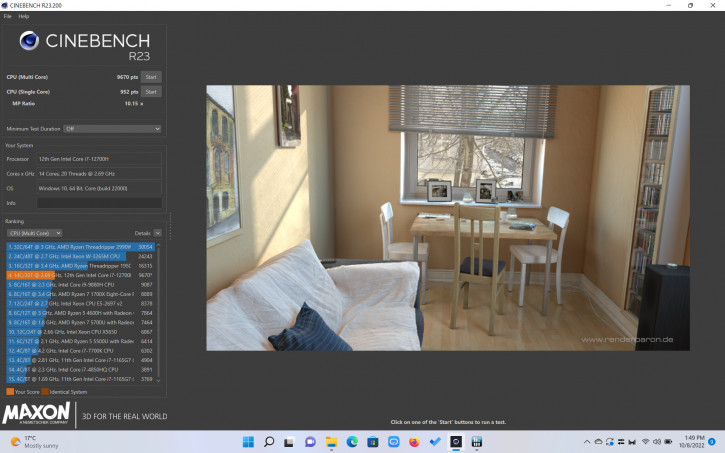This screenshot has width=725, height=453.
Task: Click the Info input field
Action: tap(99, 203)
